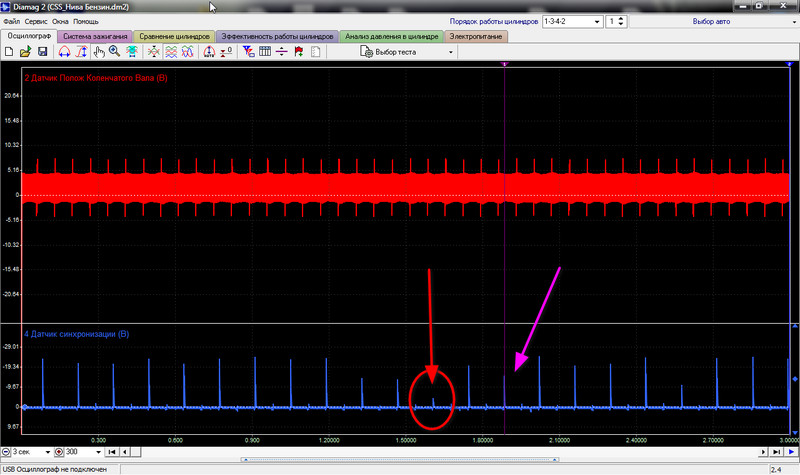Screen dimensions: 800x475
Task: Click channel label 'Датчик Полож Коленчатого Вала'
Action: pos(96,78)
